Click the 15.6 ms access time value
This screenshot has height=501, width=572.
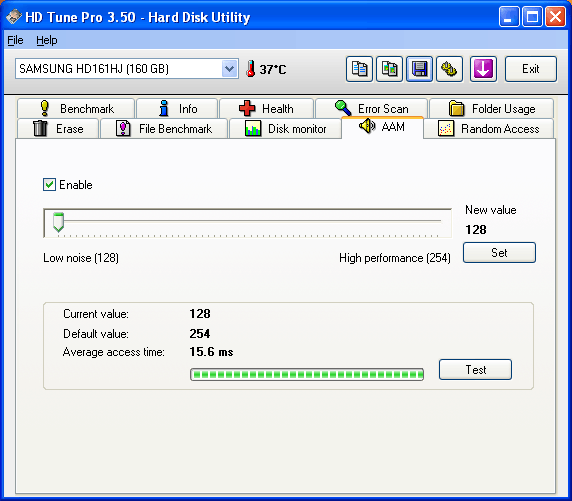click(211, 352)
